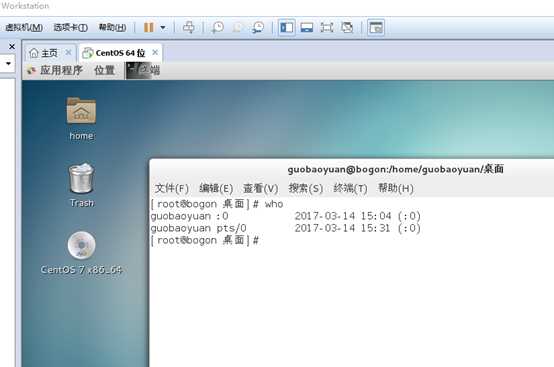Open the 应用程序 menu in CentOS
554x367 pixels.
[x=55, y=70]
